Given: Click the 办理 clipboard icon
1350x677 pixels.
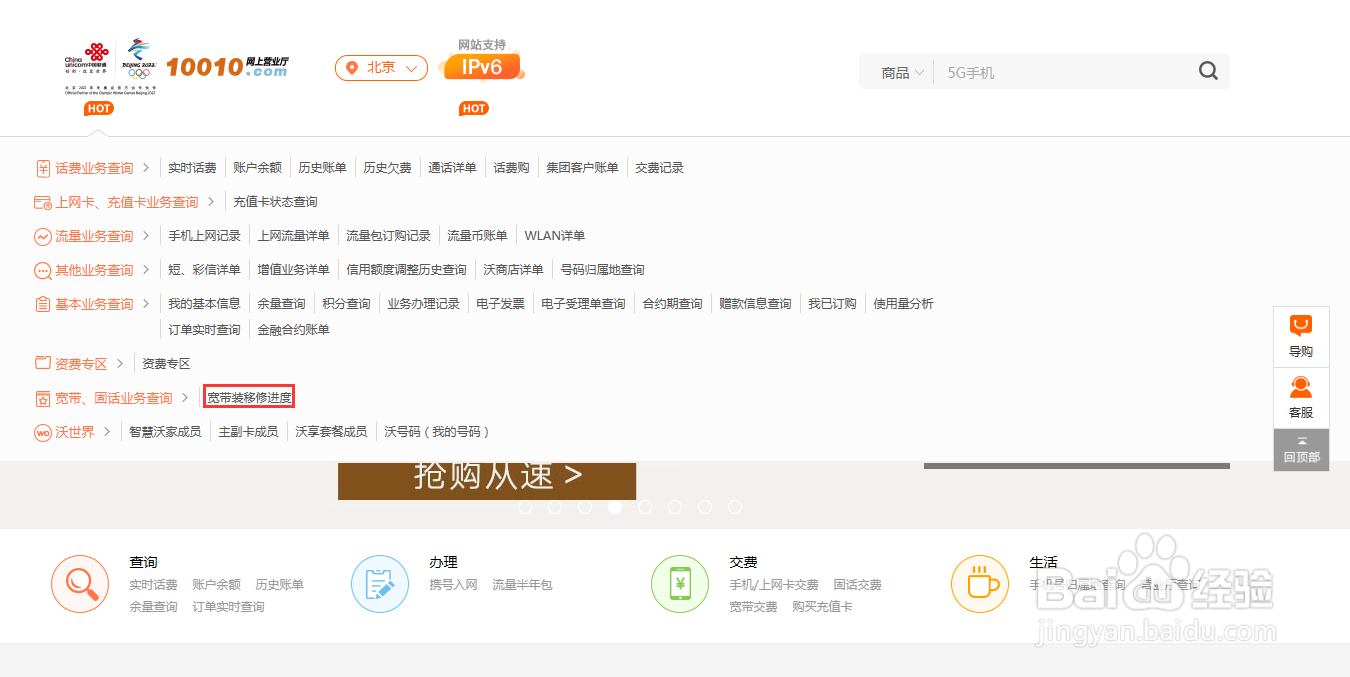Looking at the screenshot, I should click(x=380, y=584).
